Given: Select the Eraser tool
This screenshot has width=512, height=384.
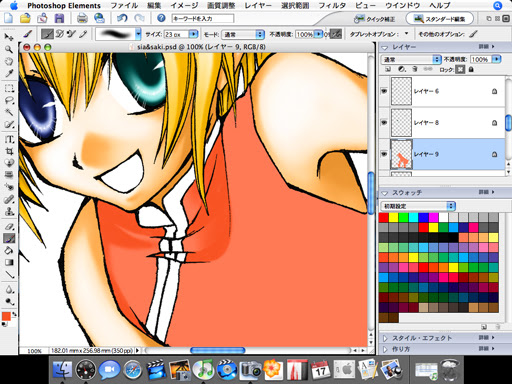Looking at the screenshot, I should coord(9,227).
